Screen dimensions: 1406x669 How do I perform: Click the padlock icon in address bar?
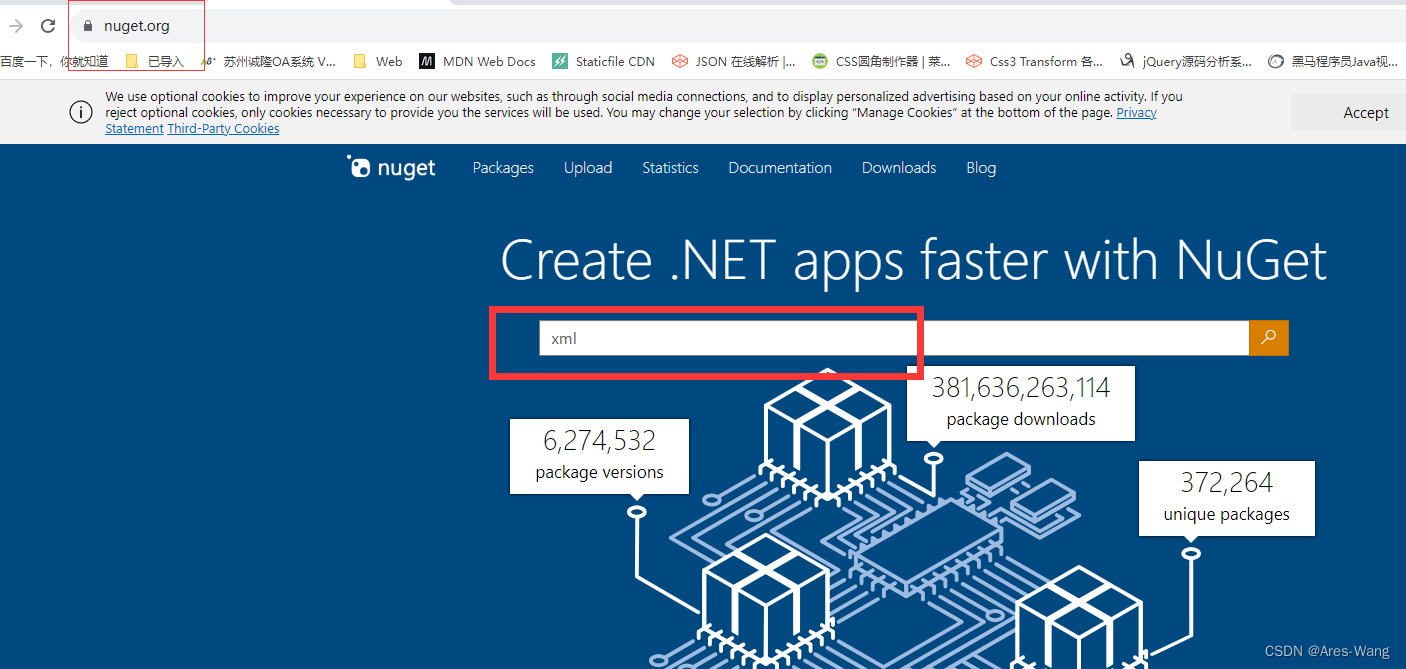tap(87, 25)
